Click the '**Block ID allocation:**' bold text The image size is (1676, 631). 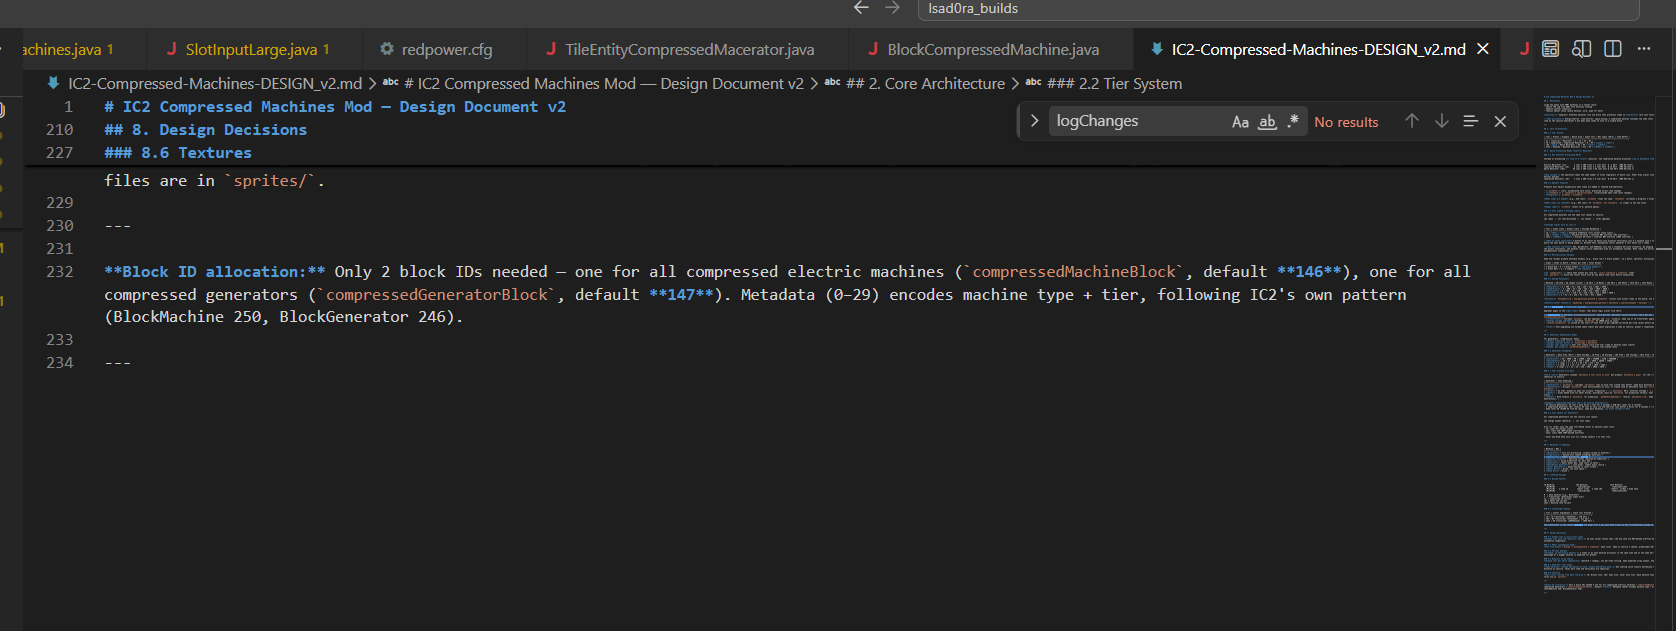215,272
